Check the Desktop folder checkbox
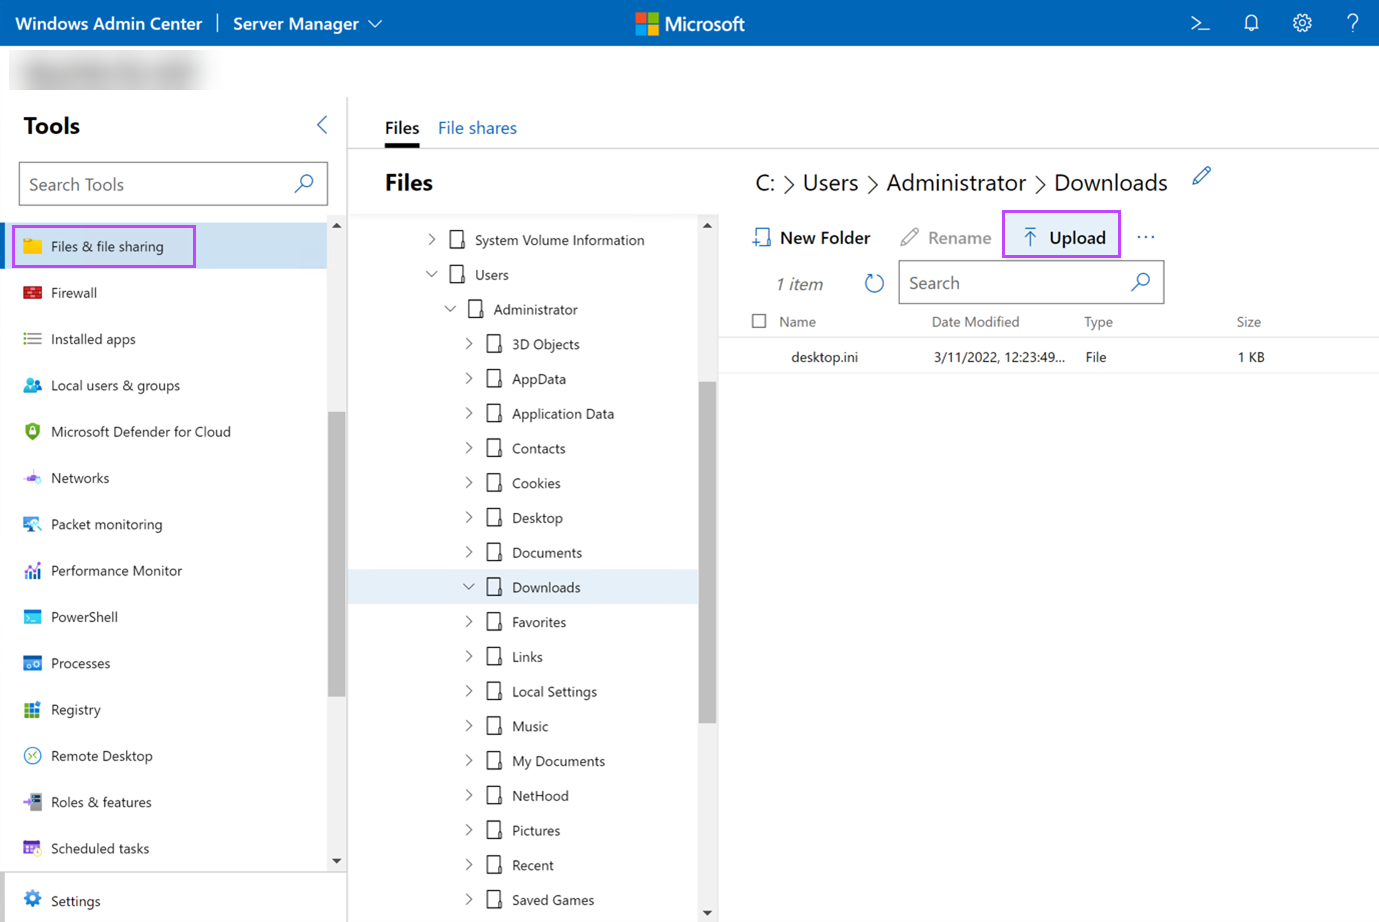This screenshot has width=1379, height=922. click(x=494, y=518)
